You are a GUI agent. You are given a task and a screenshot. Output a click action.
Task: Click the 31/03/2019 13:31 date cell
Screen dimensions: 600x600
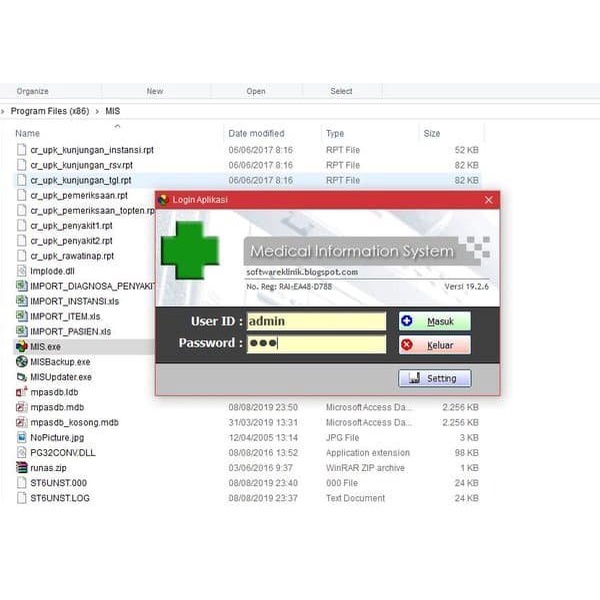pyautogui.click(x=263, y=422)
